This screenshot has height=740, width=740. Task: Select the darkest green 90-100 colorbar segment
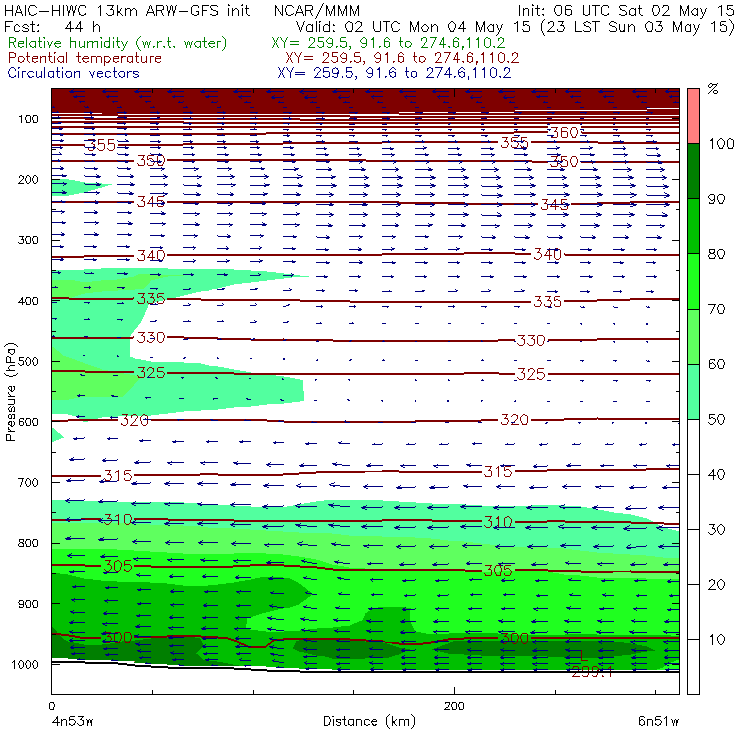coord(693,171)
